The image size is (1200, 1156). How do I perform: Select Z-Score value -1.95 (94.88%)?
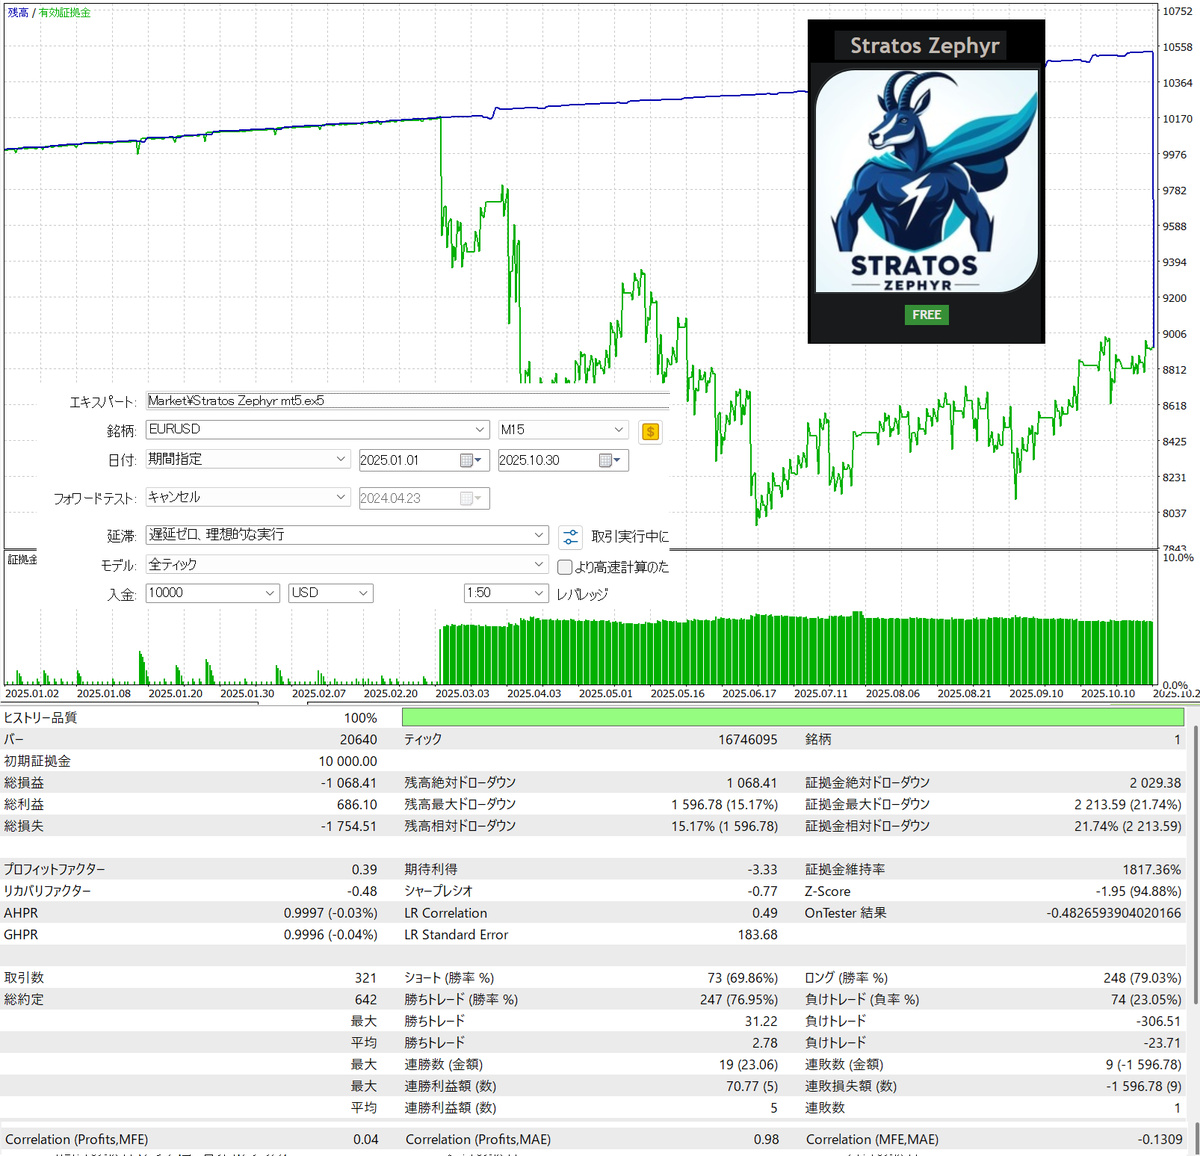tap(1138, 891)
